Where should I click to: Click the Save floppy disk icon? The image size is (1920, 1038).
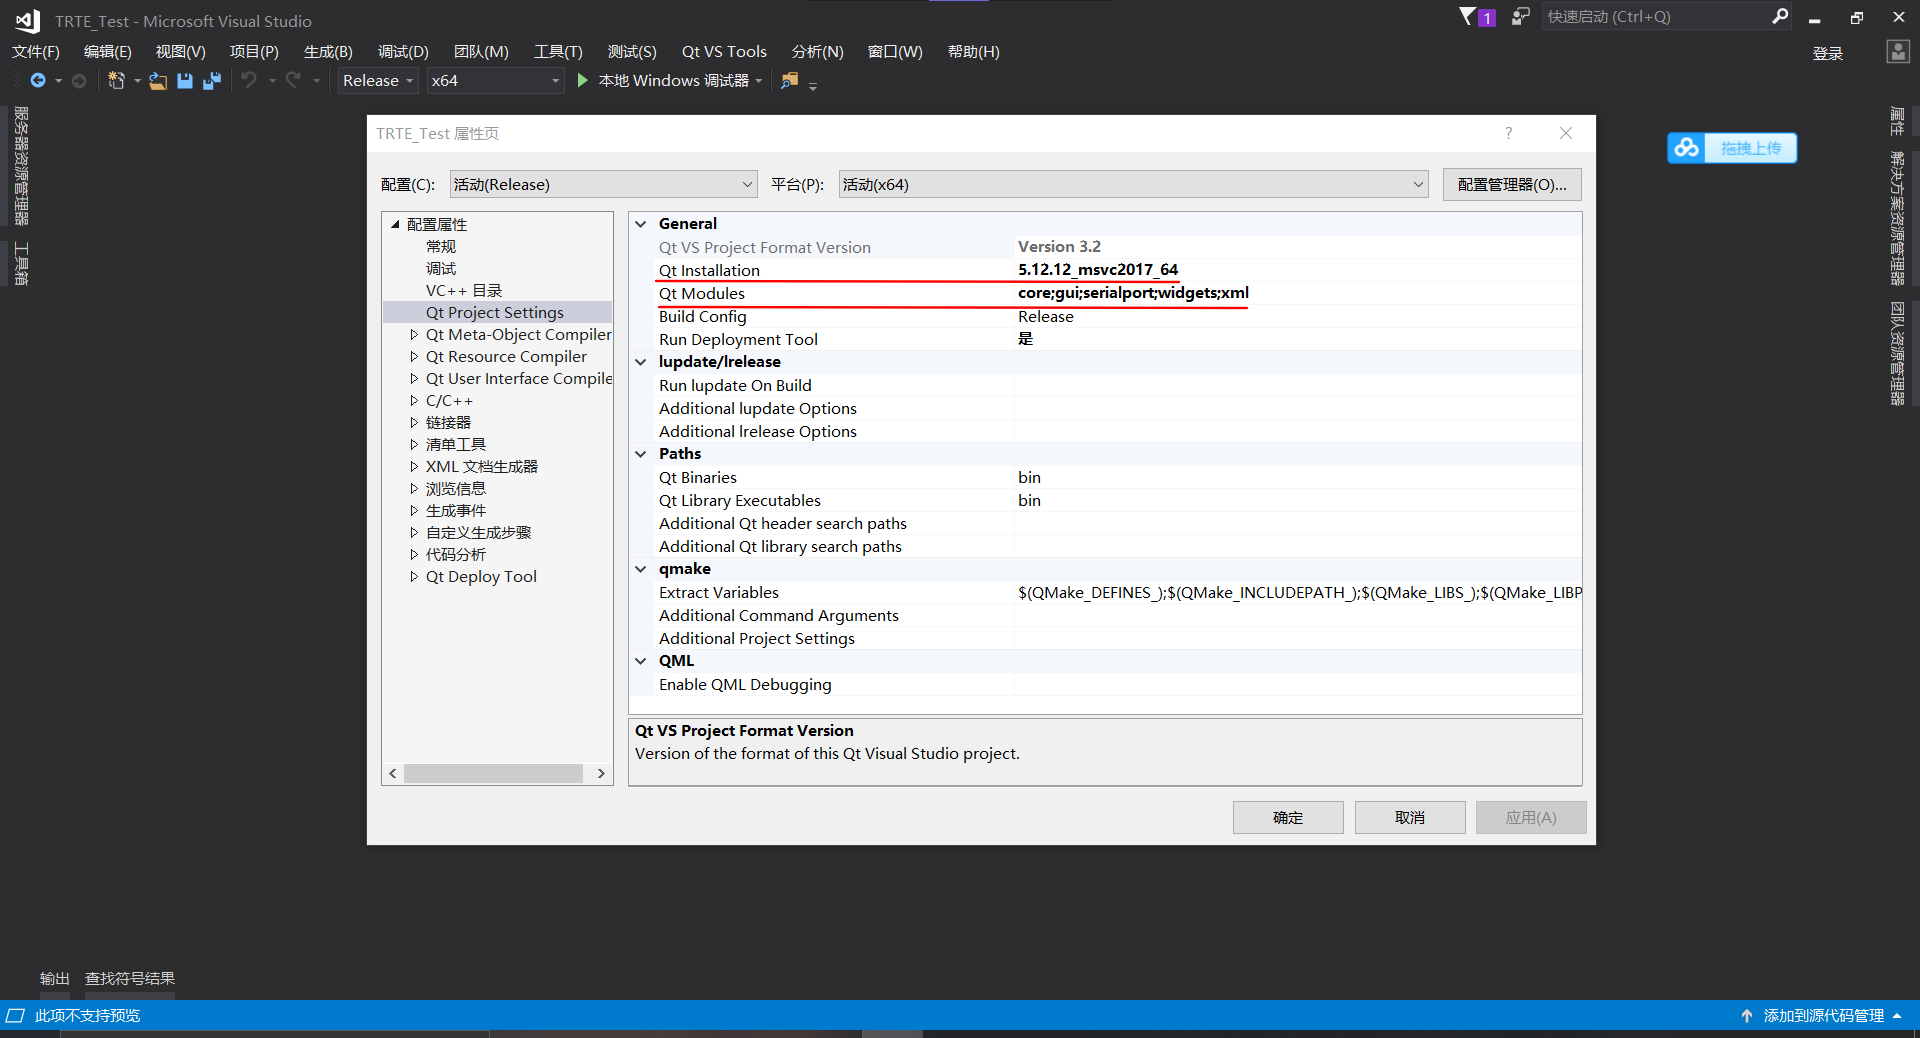185,81
